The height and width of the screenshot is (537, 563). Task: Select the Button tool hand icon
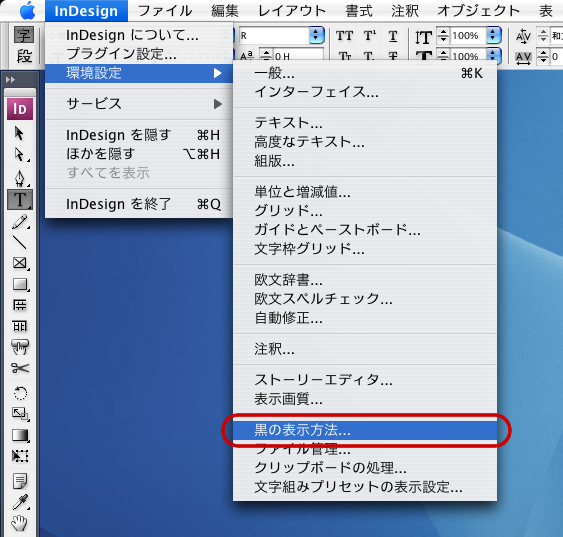click(x=20, y=347)
